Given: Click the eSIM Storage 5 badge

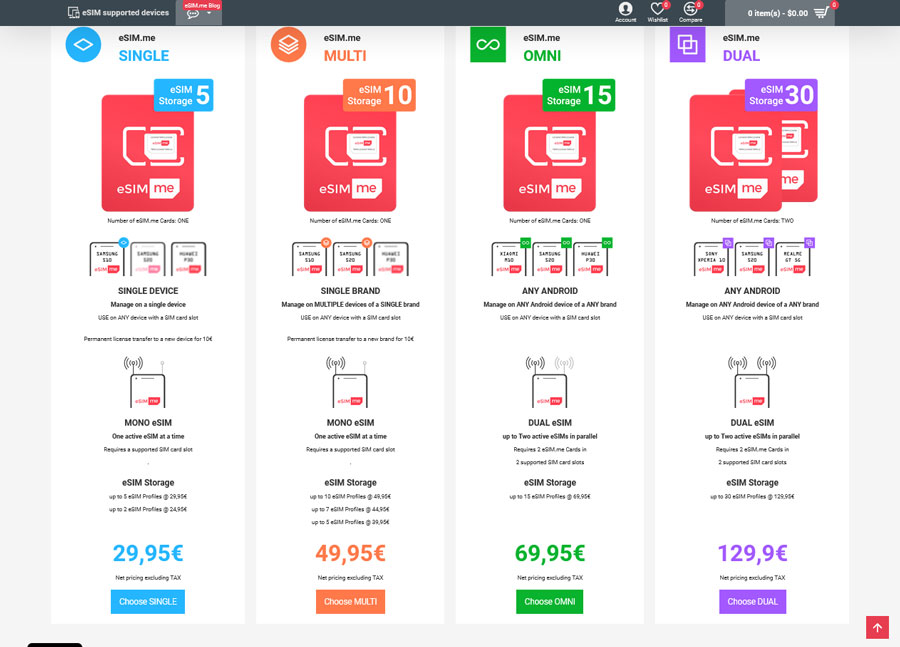Looking at the screenshot, I should [x=184, y=95].
